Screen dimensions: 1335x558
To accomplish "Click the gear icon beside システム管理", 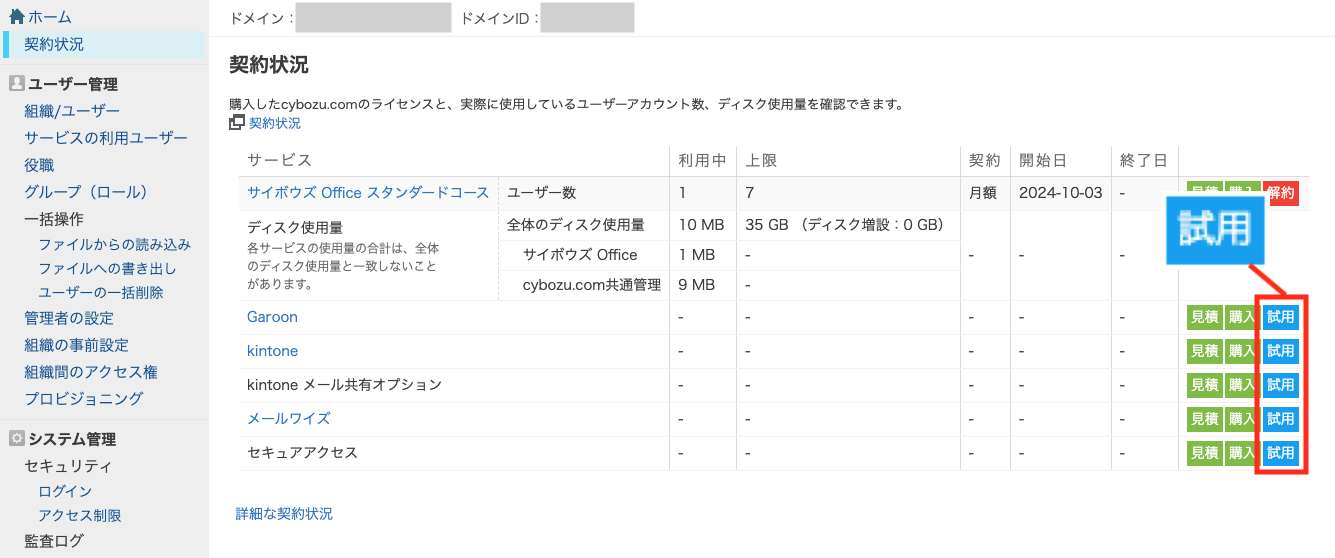I will (x=16, y=439).
